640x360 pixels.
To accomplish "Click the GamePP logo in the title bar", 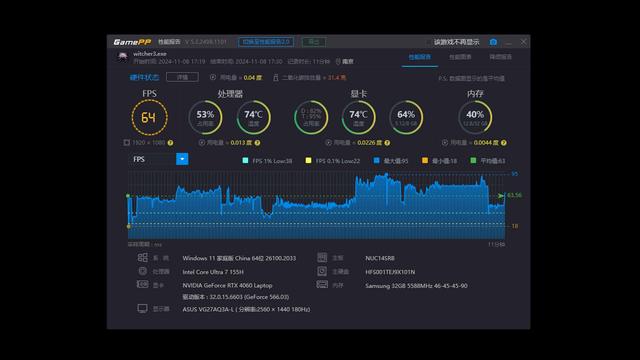I will (132, 42).
